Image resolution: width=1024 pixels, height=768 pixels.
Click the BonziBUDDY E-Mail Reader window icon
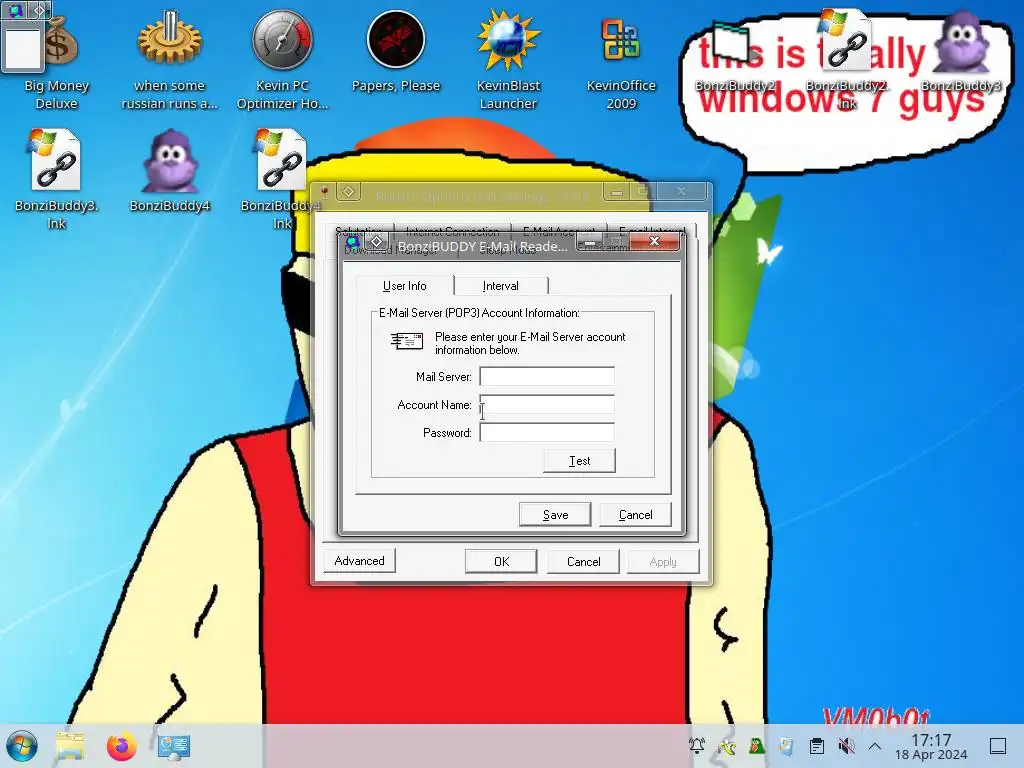(x=353, y=242)
